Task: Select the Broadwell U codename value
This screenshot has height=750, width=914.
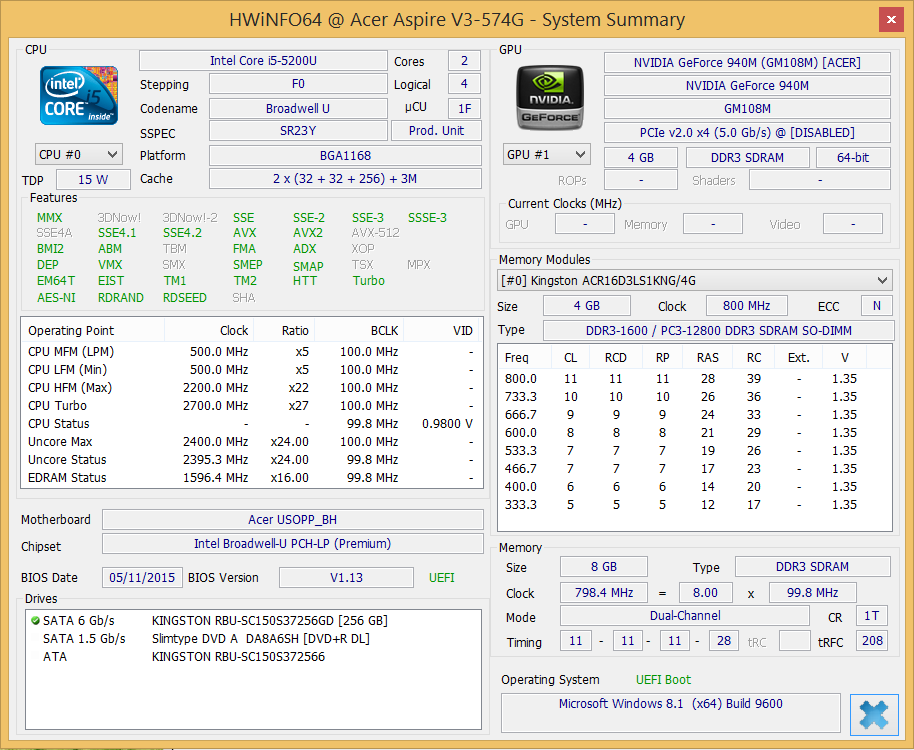Action: pyautogui.click(x=298, y=108)
